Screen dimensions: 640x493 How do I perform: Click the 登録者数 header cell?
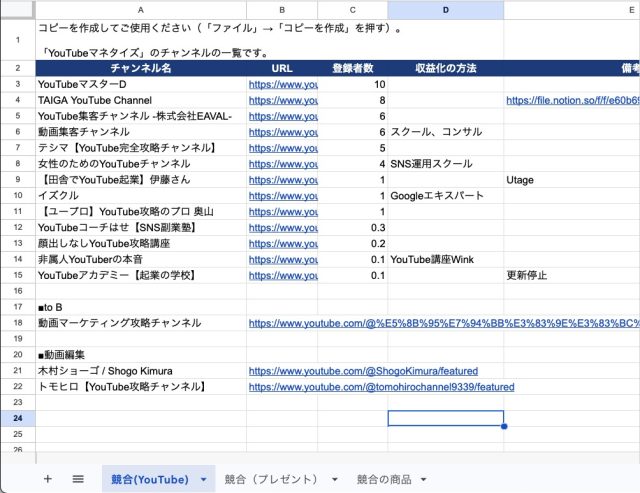(x=352, y=69)
